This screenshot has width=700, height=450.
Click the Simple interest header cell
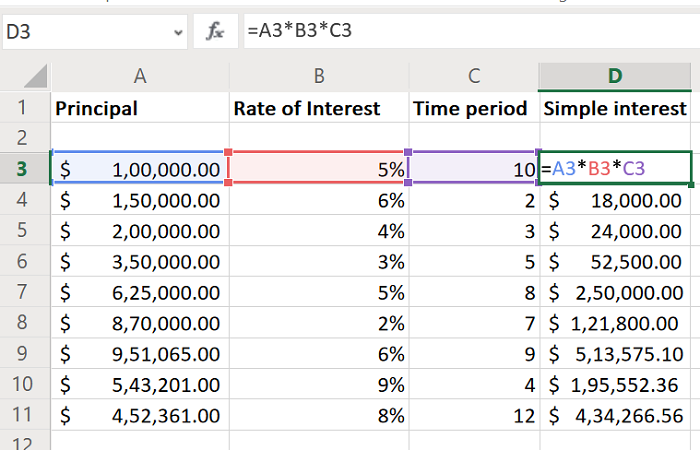point(615,108)
